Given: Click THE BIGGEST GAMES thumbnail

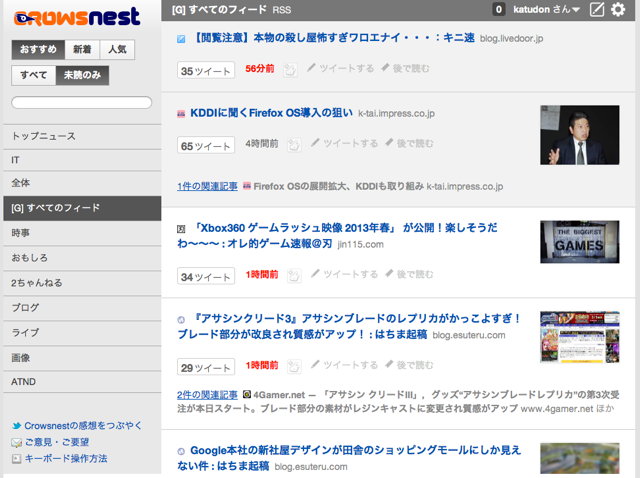Looking at the screenshot, I should 580,242.
